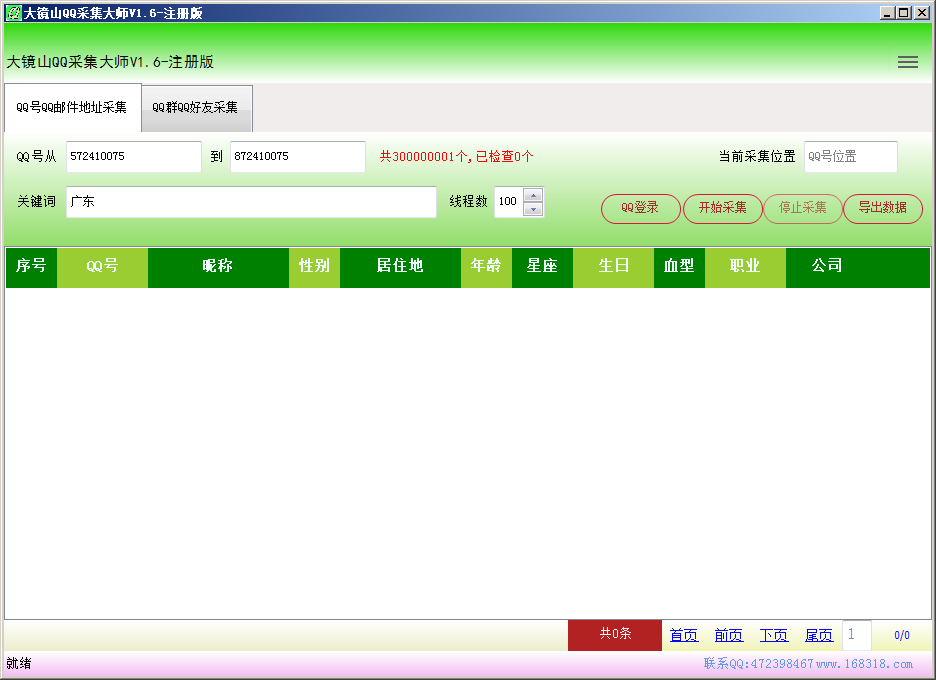936x680 pixels.
Task: Focus the 关键词 keyword input field
Action: click(250, 202)
